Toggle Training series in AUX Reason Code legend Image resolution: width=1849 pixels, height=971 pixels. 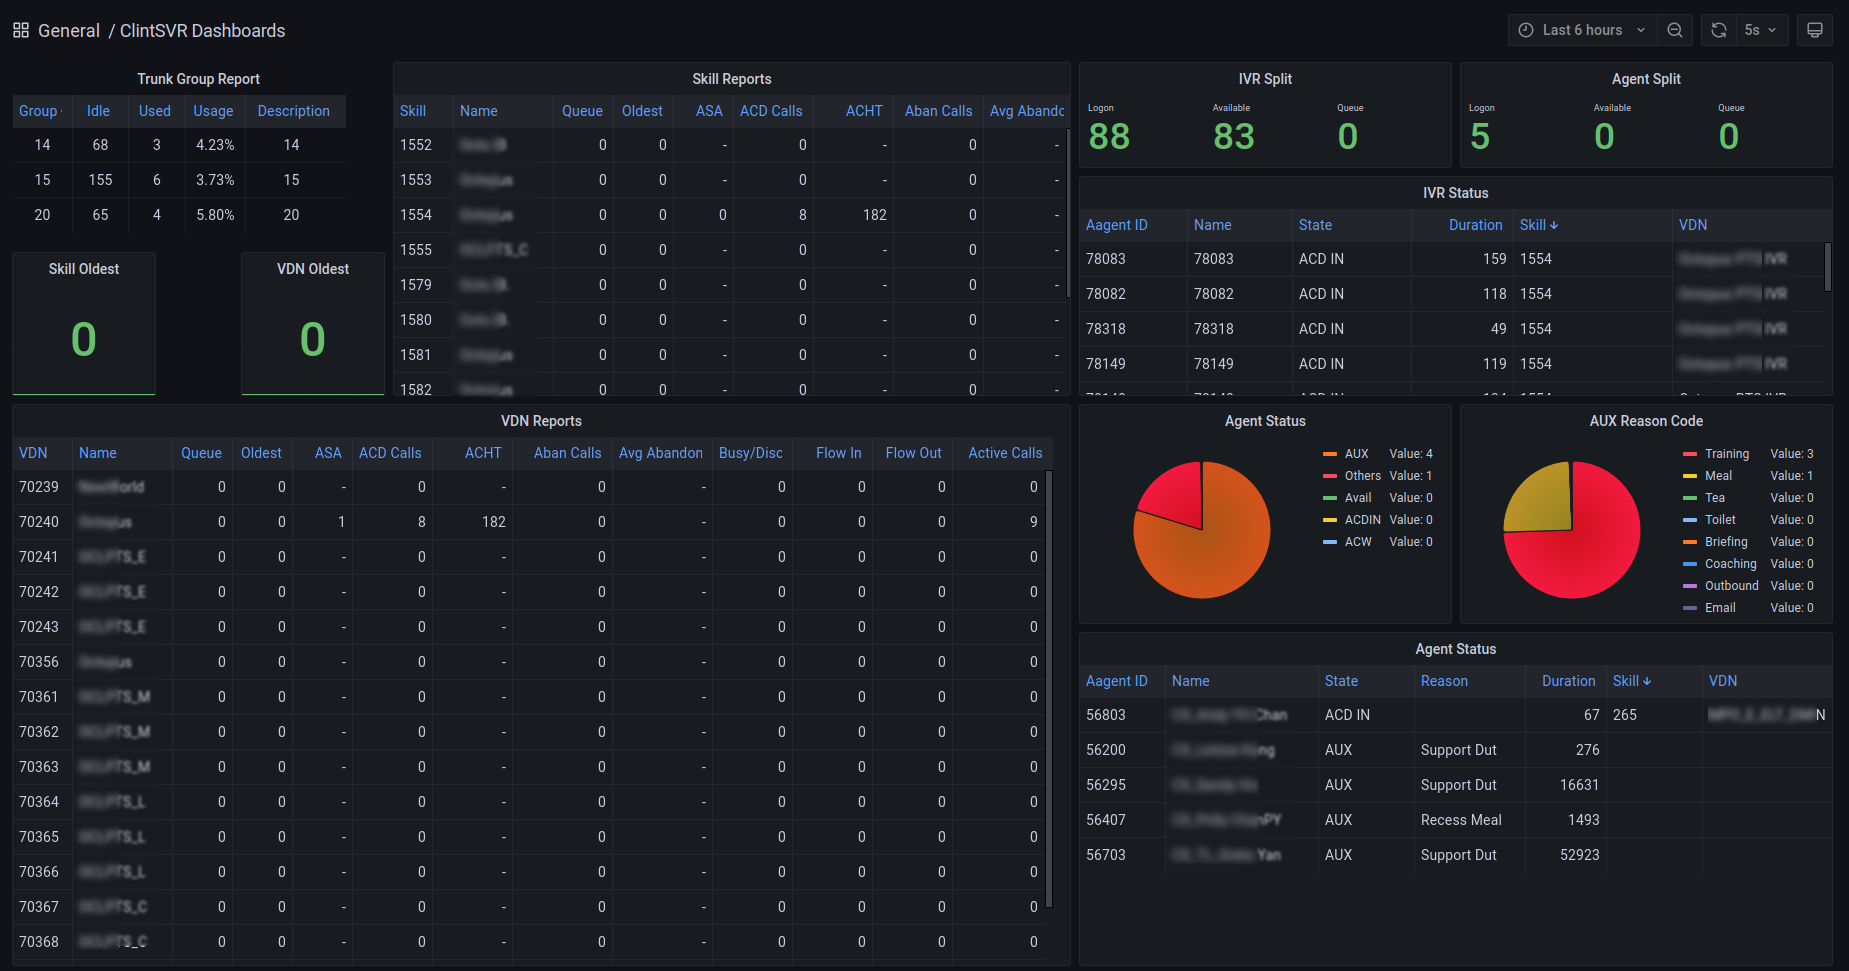[x=1726, y=454]
